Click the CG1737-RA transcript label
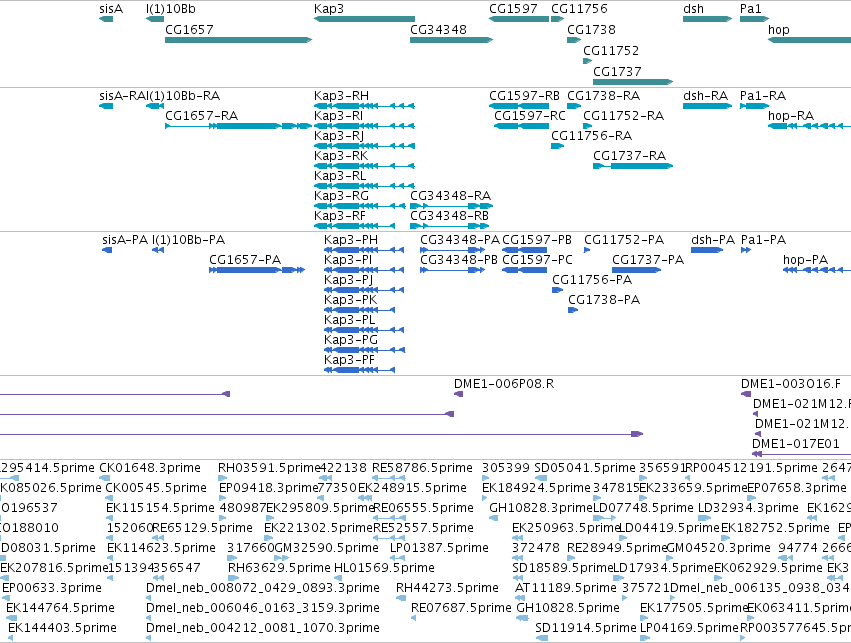This screenshot has width=851, height=643. (x=630, y=156)
